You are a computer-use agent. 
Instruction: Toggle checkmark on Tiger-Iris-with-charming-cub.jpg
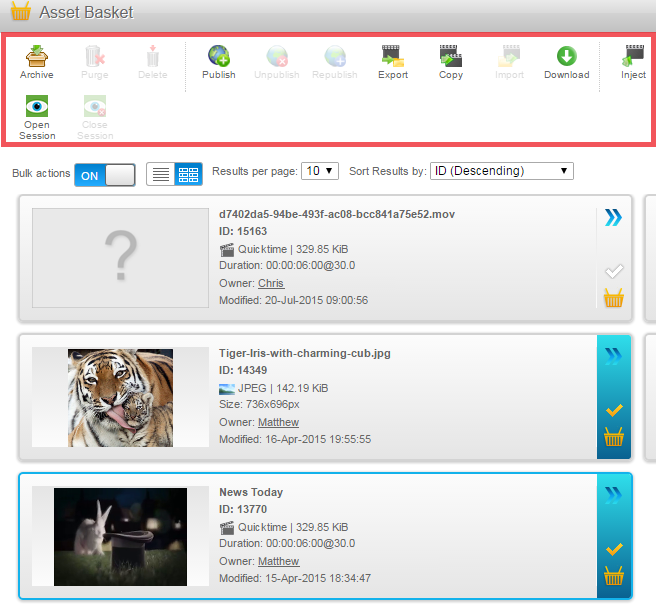click(x=614, y=410)
